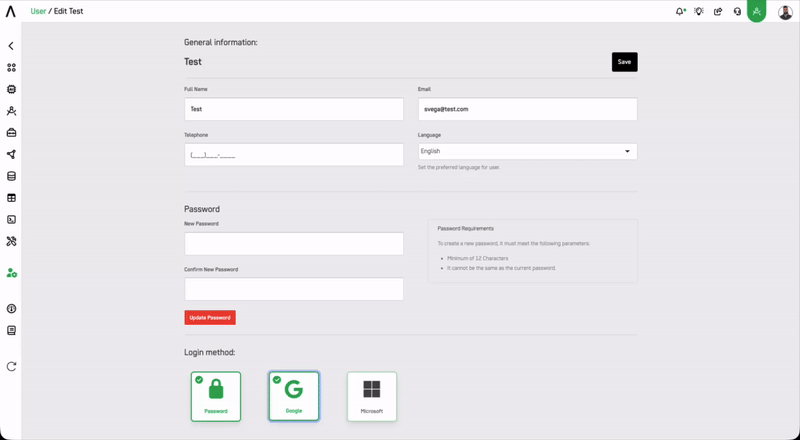Focus the Email field with svega@test.com
The height and width of the screenshot is (440, 800).
tap(528, 109)
